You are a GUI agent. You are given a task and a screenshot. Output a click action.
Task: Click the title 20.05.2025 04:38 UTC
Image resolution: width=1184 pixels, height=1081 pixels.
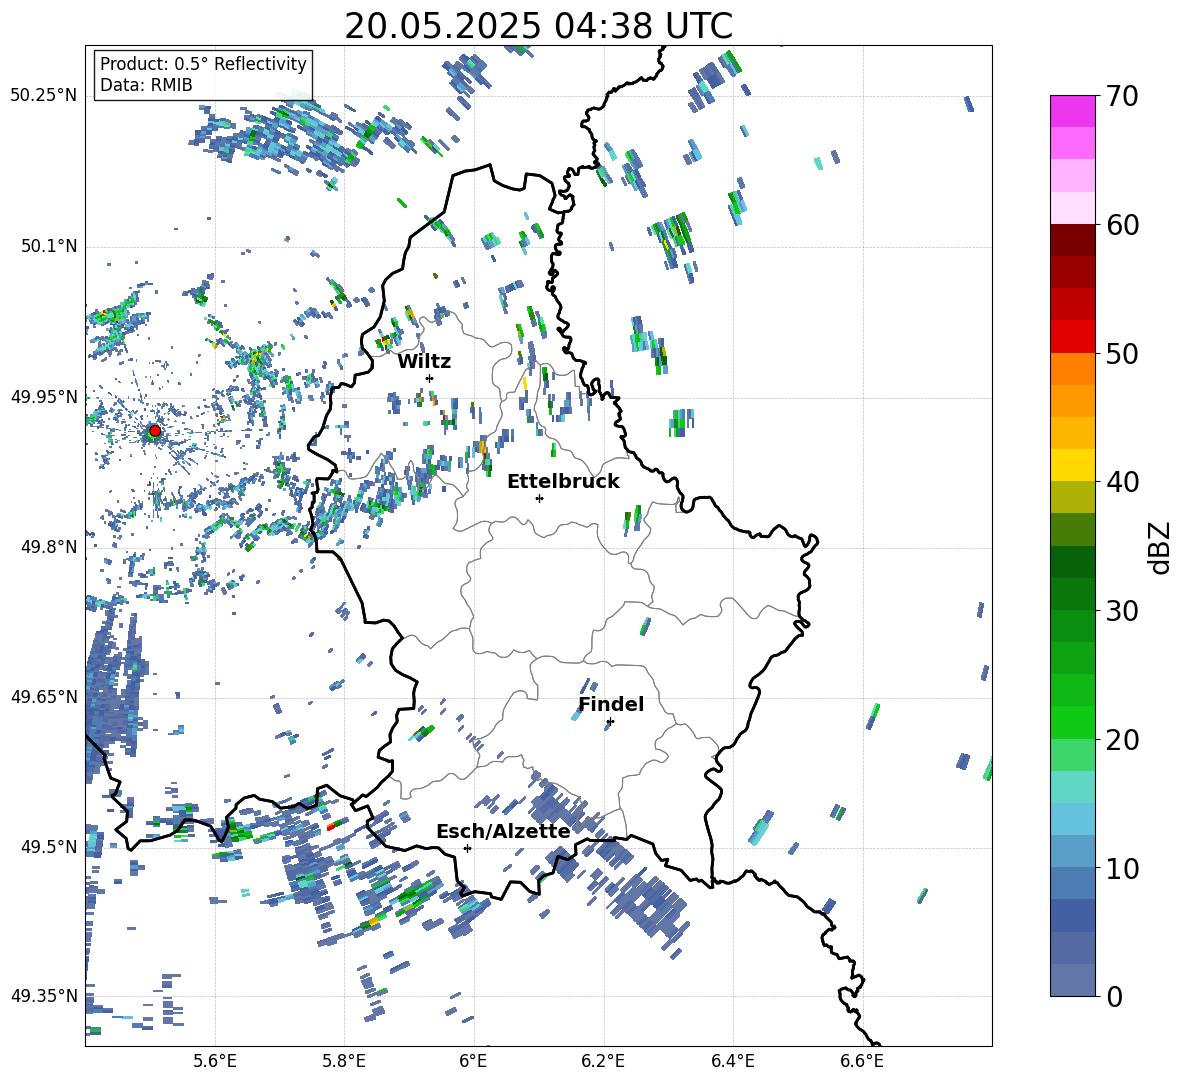538,26
